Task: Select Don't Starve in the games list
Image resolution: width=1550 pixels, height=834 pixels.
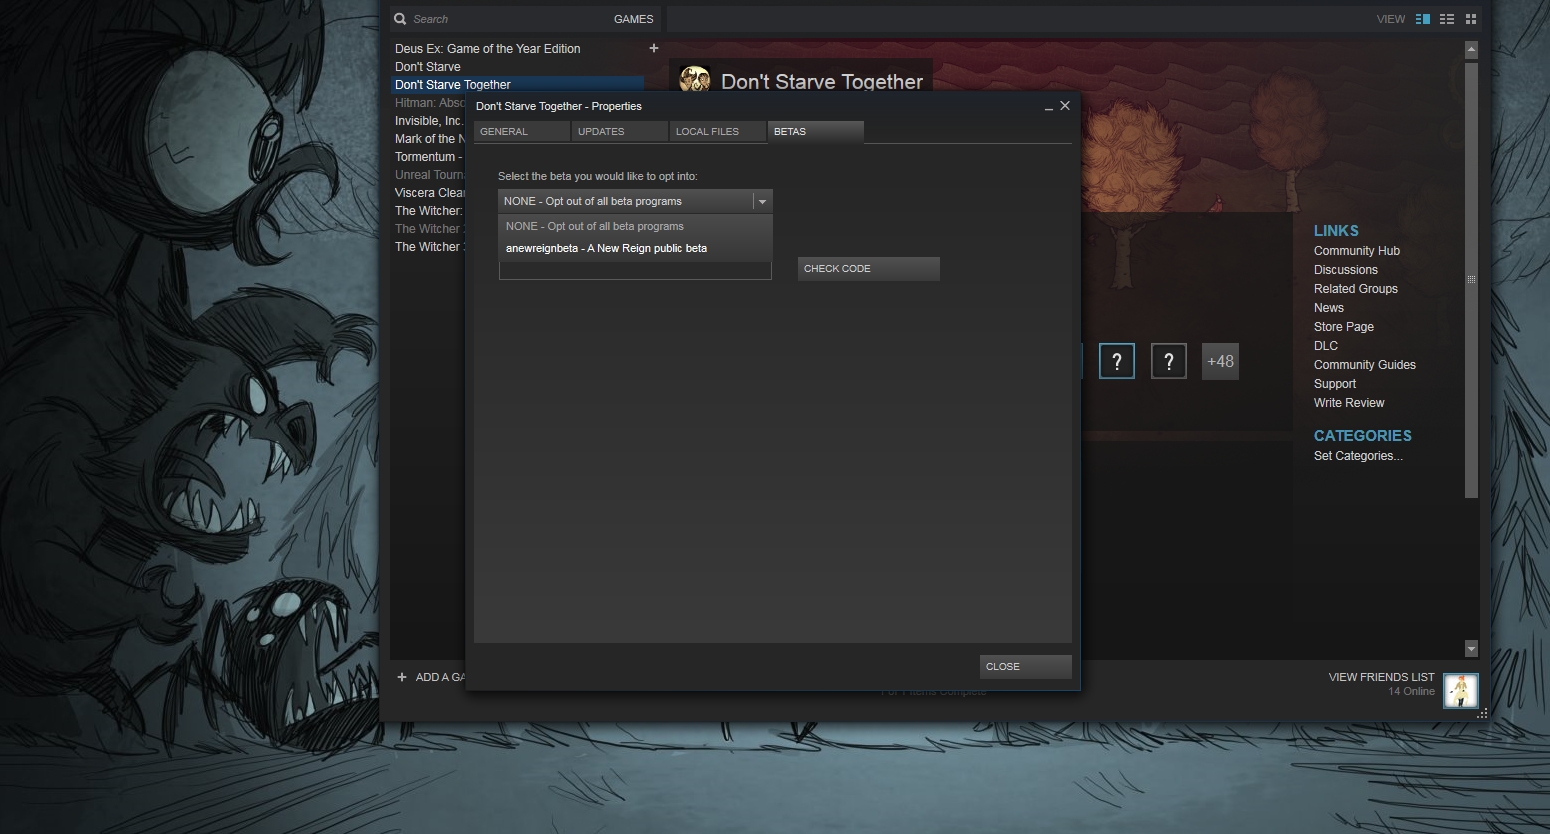Action: point(427,67)
